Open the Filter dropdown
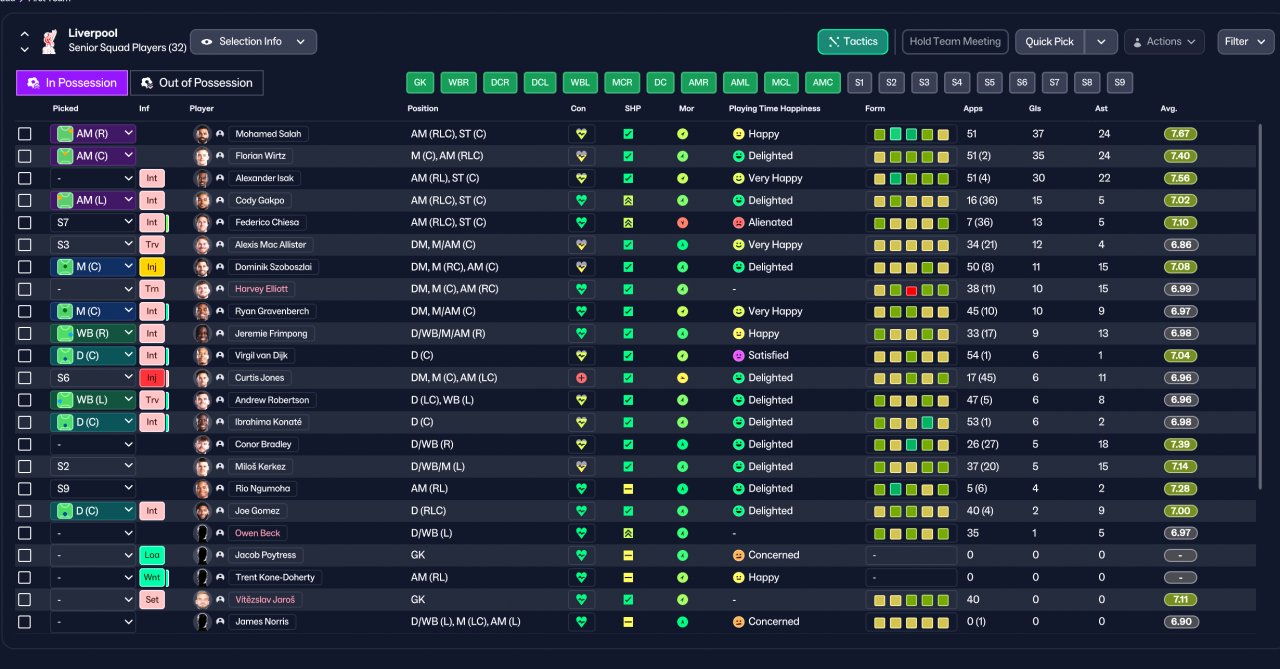Viewport: 1280px width, 669px height. pyautogui.click(x=1245, y=42)
